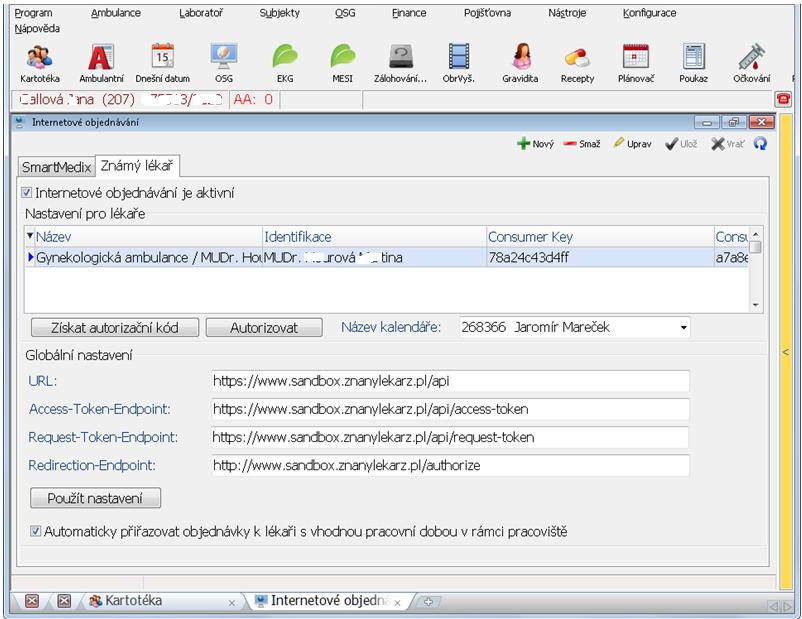Click the Request-Token-Endpoint field
802x619 pixels.
pos(450,437)
